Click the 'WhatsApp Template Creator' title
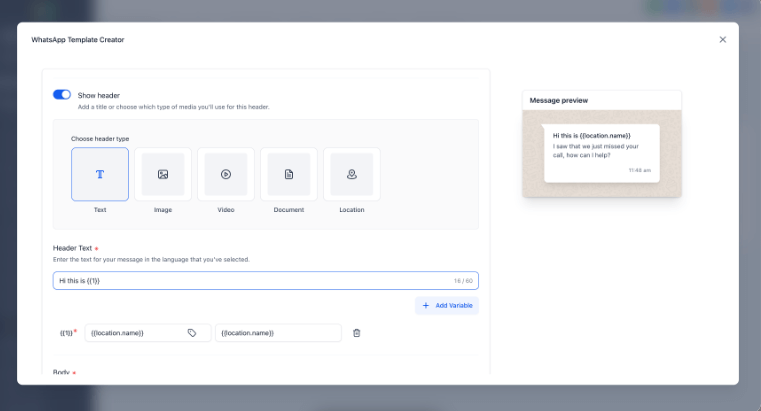Viewport: 761px width, 411px height. coord(78,40)
